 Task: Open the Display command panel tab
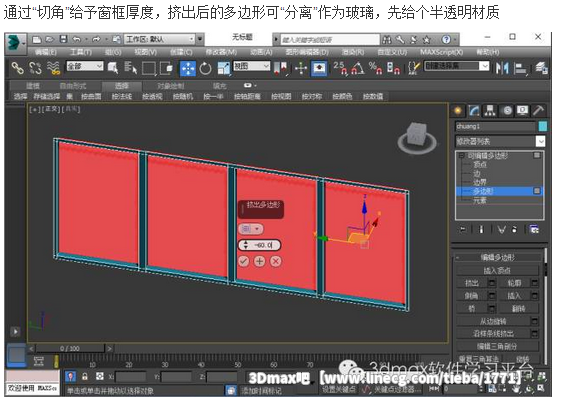523,111
